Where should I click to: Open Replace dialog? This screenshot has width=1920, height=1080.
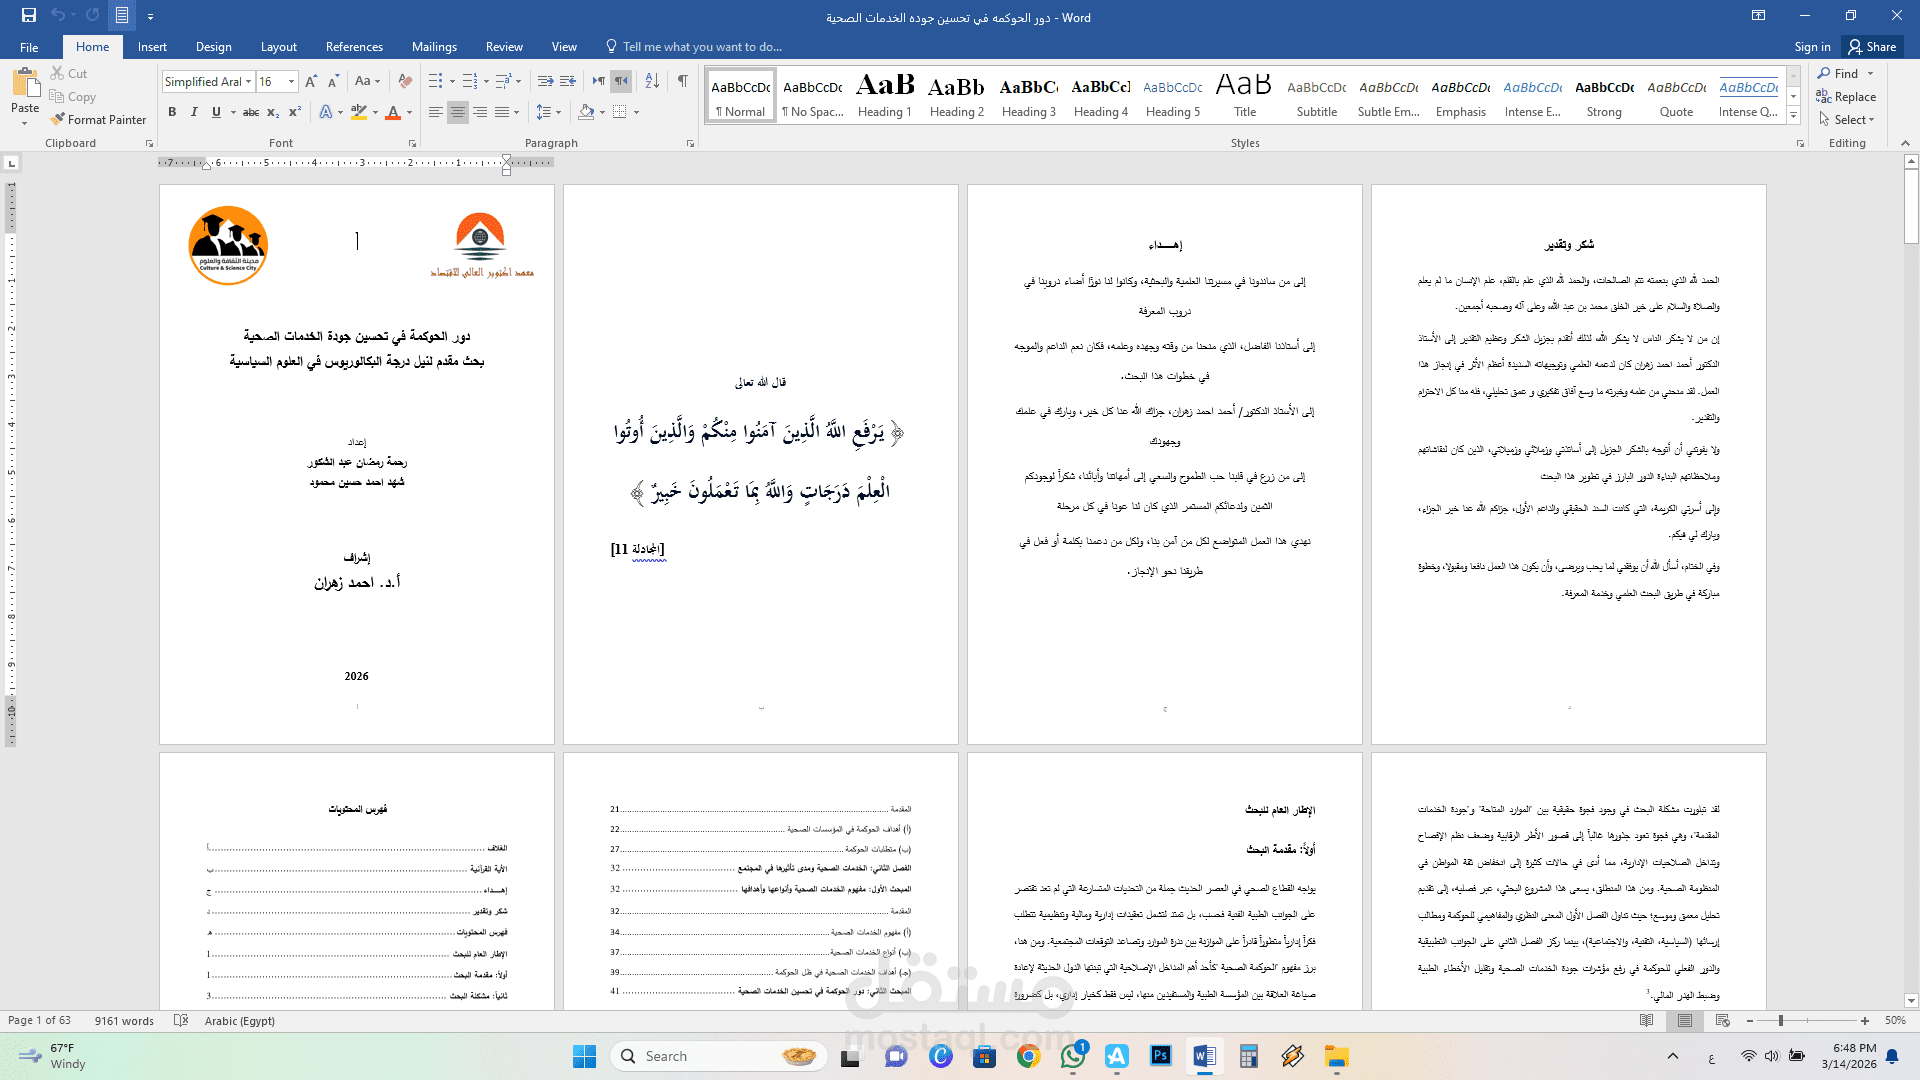pos(1846,97)
